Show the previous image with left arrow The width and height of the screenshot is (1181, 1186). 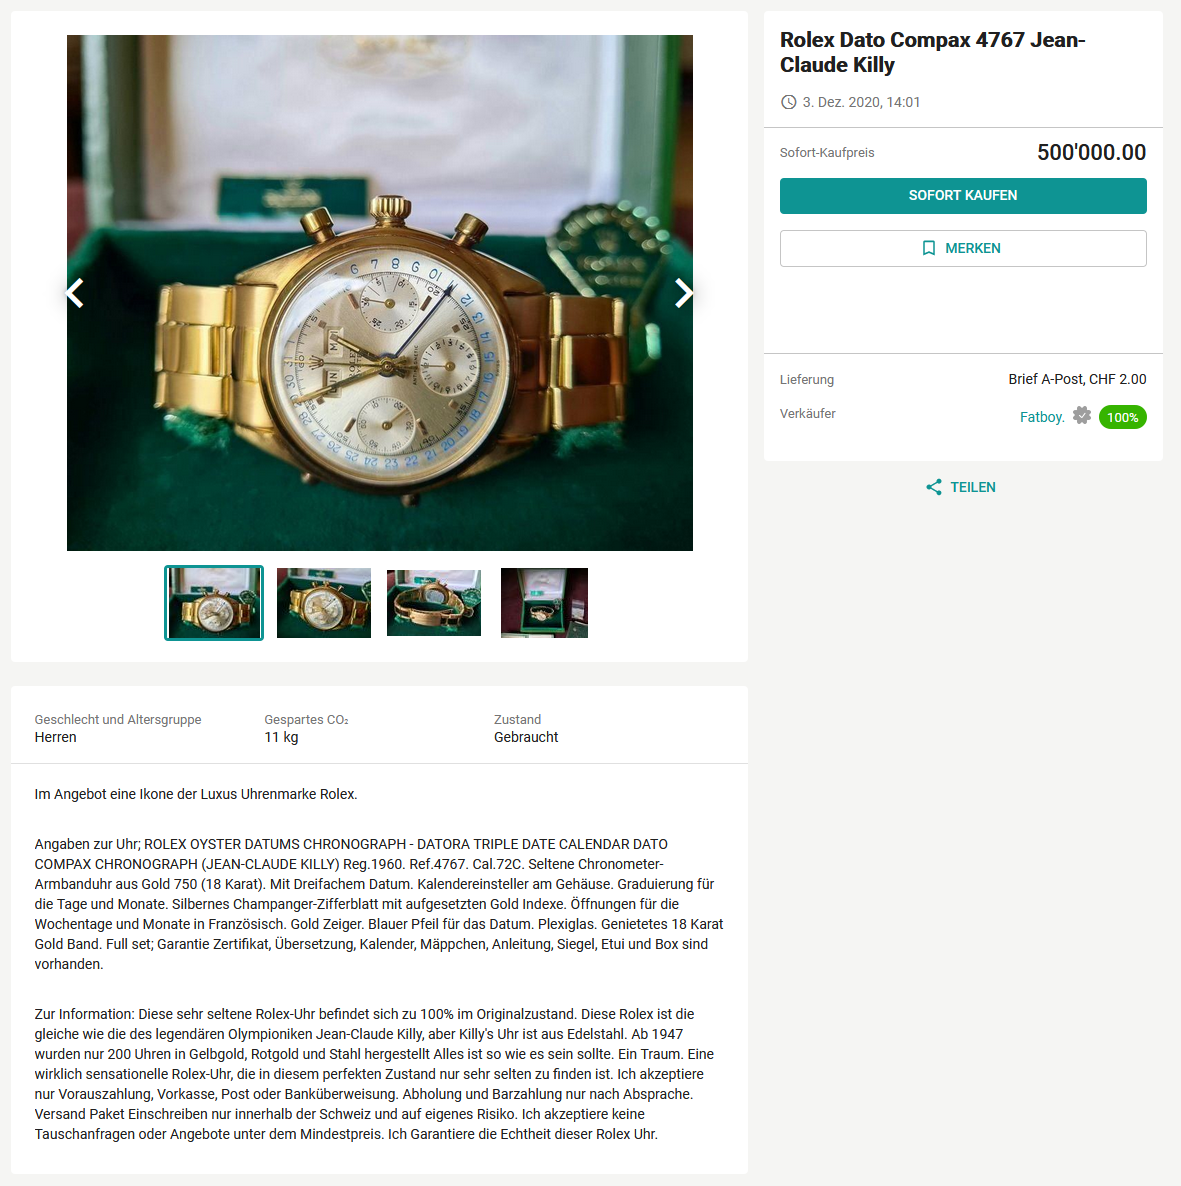tap(75, 293)
